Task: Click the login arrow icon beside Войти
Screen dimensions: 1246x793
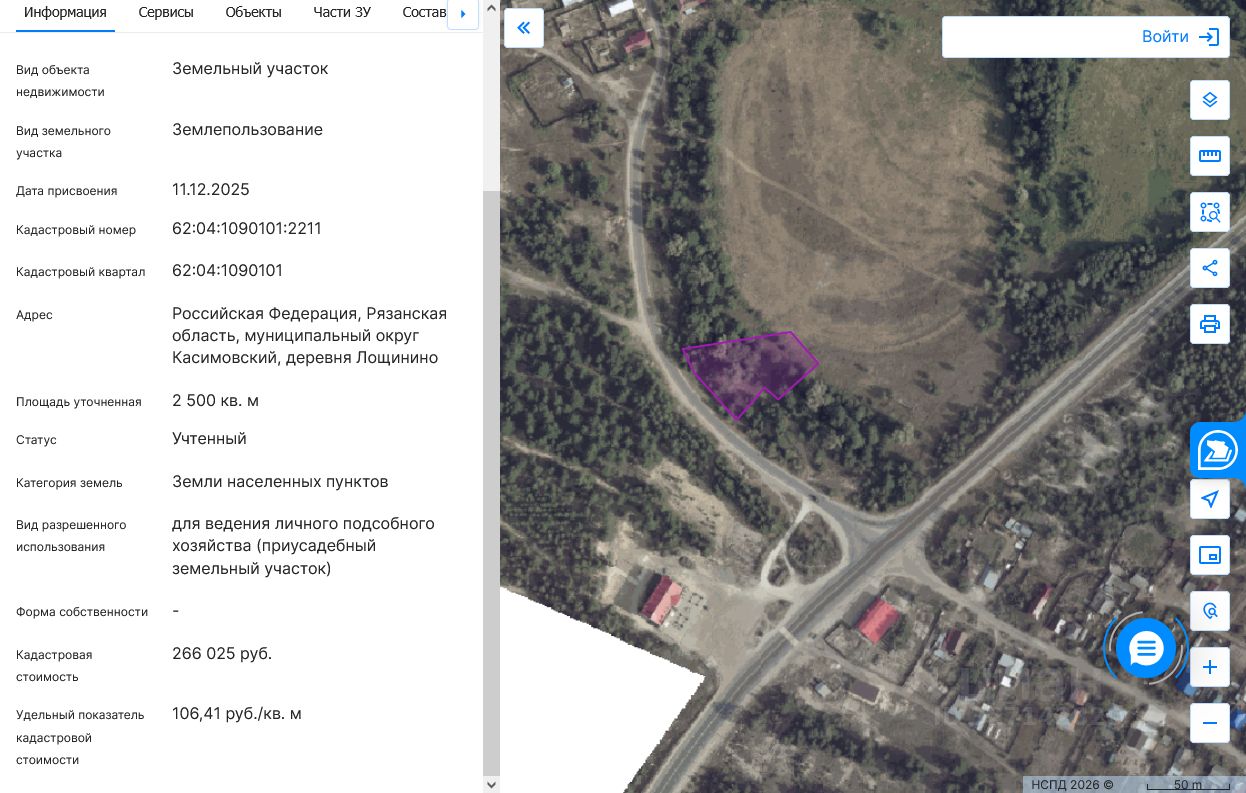Action: coord(1209,37)
